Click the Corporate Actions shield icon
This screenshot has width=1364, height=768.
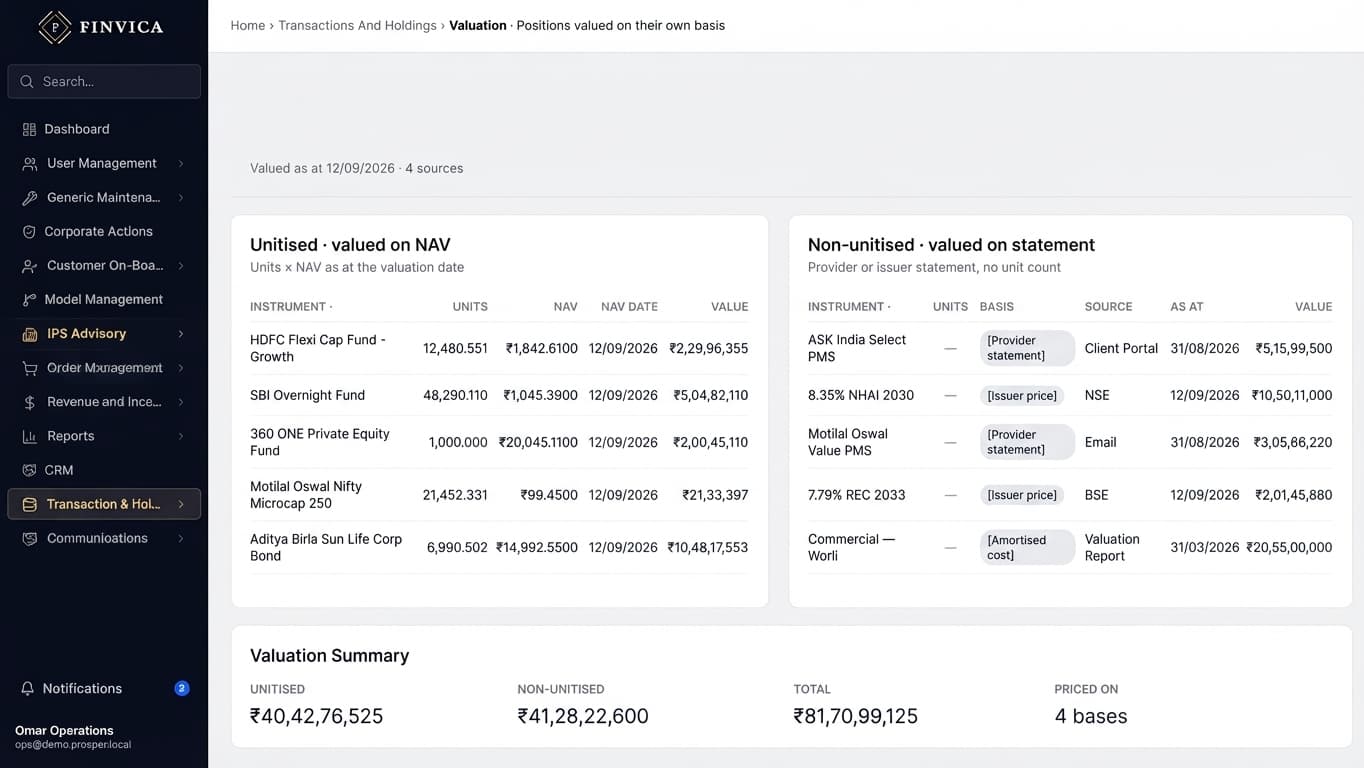click(x=29, y=231)
